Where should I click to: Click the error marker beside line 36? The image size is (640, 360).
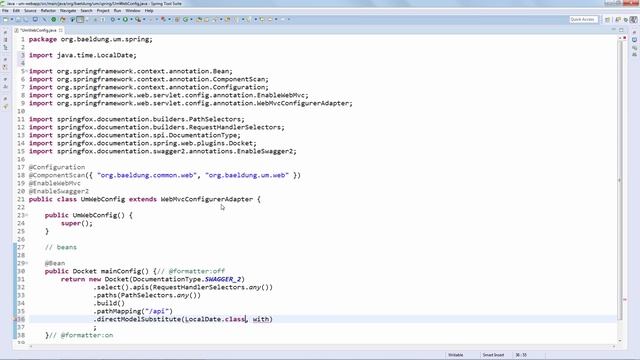[16, 319]
